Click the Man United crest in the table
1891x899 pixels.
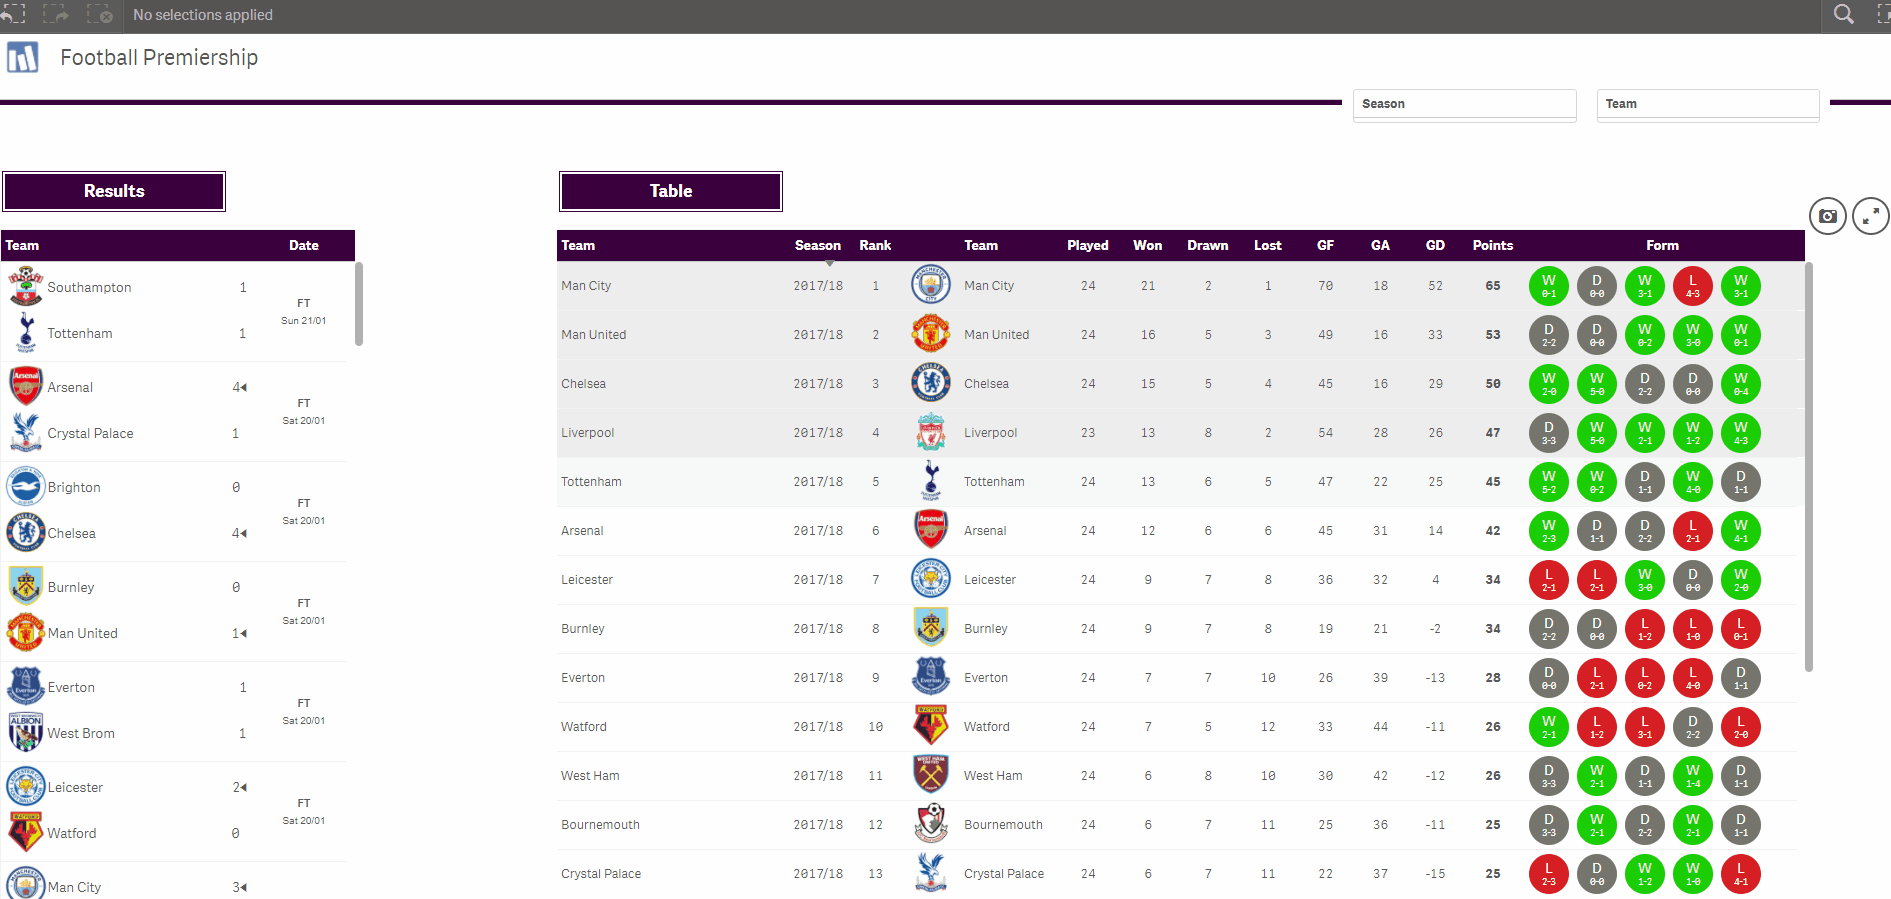tap(931, 334)
